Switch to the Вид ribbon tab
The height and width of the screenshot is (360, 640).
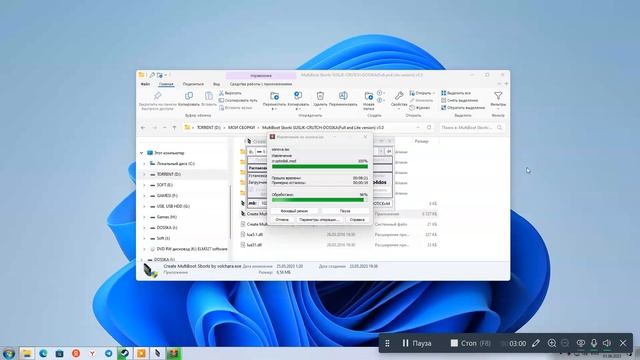[216, 84]
